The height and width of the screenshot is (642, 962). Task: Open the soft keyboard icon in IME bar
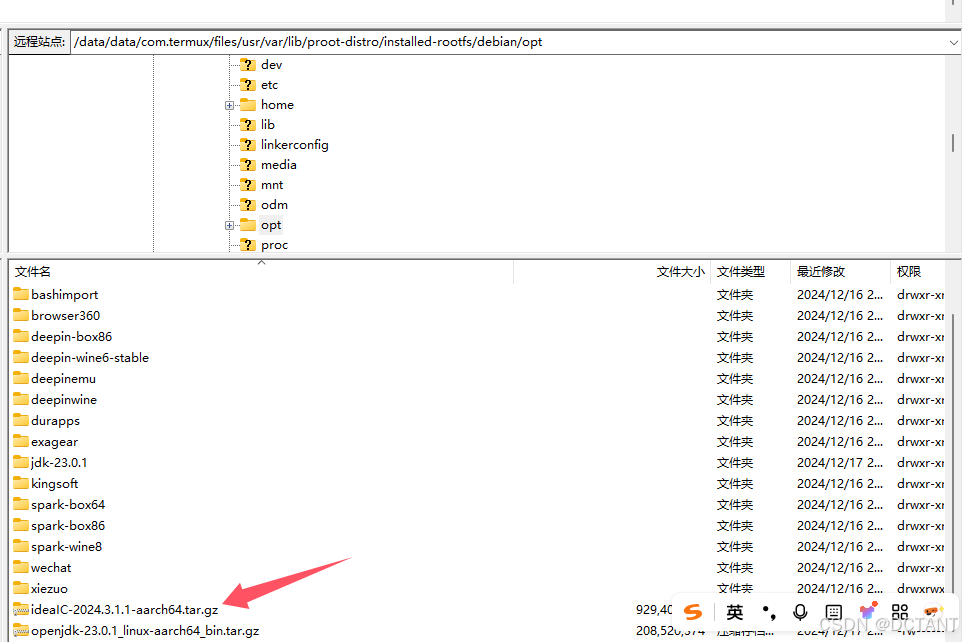coord(833,613)
